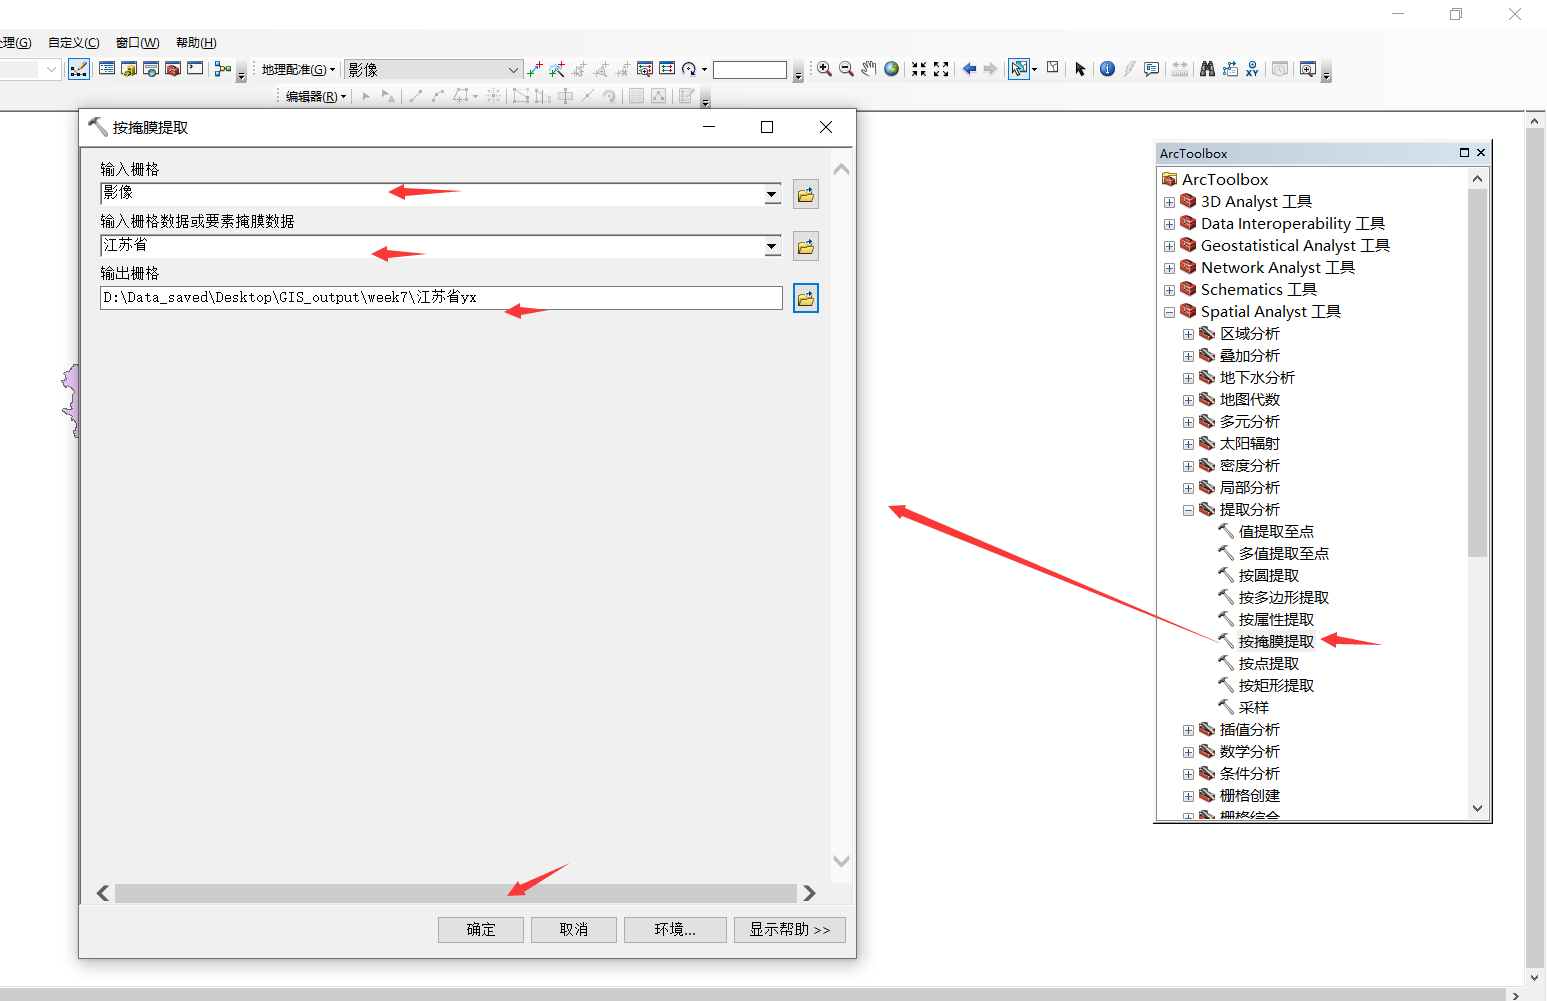Expand the 3D Analyst toolbox

coord(1169,202)
